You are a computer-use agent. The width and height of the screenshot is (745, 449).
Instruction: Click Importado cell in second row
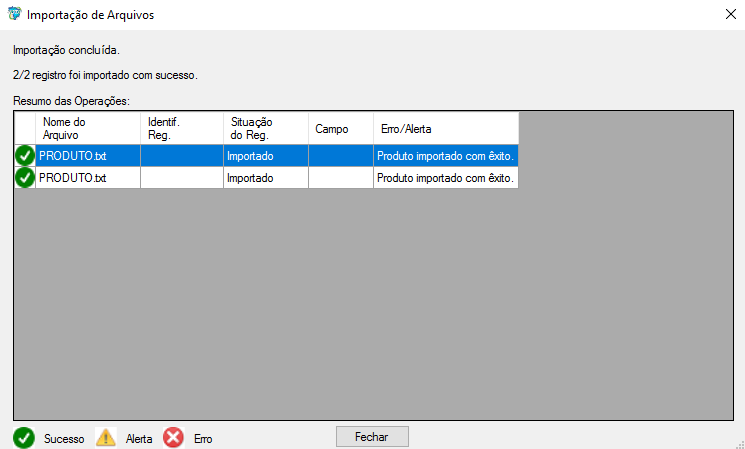[266, 178]
